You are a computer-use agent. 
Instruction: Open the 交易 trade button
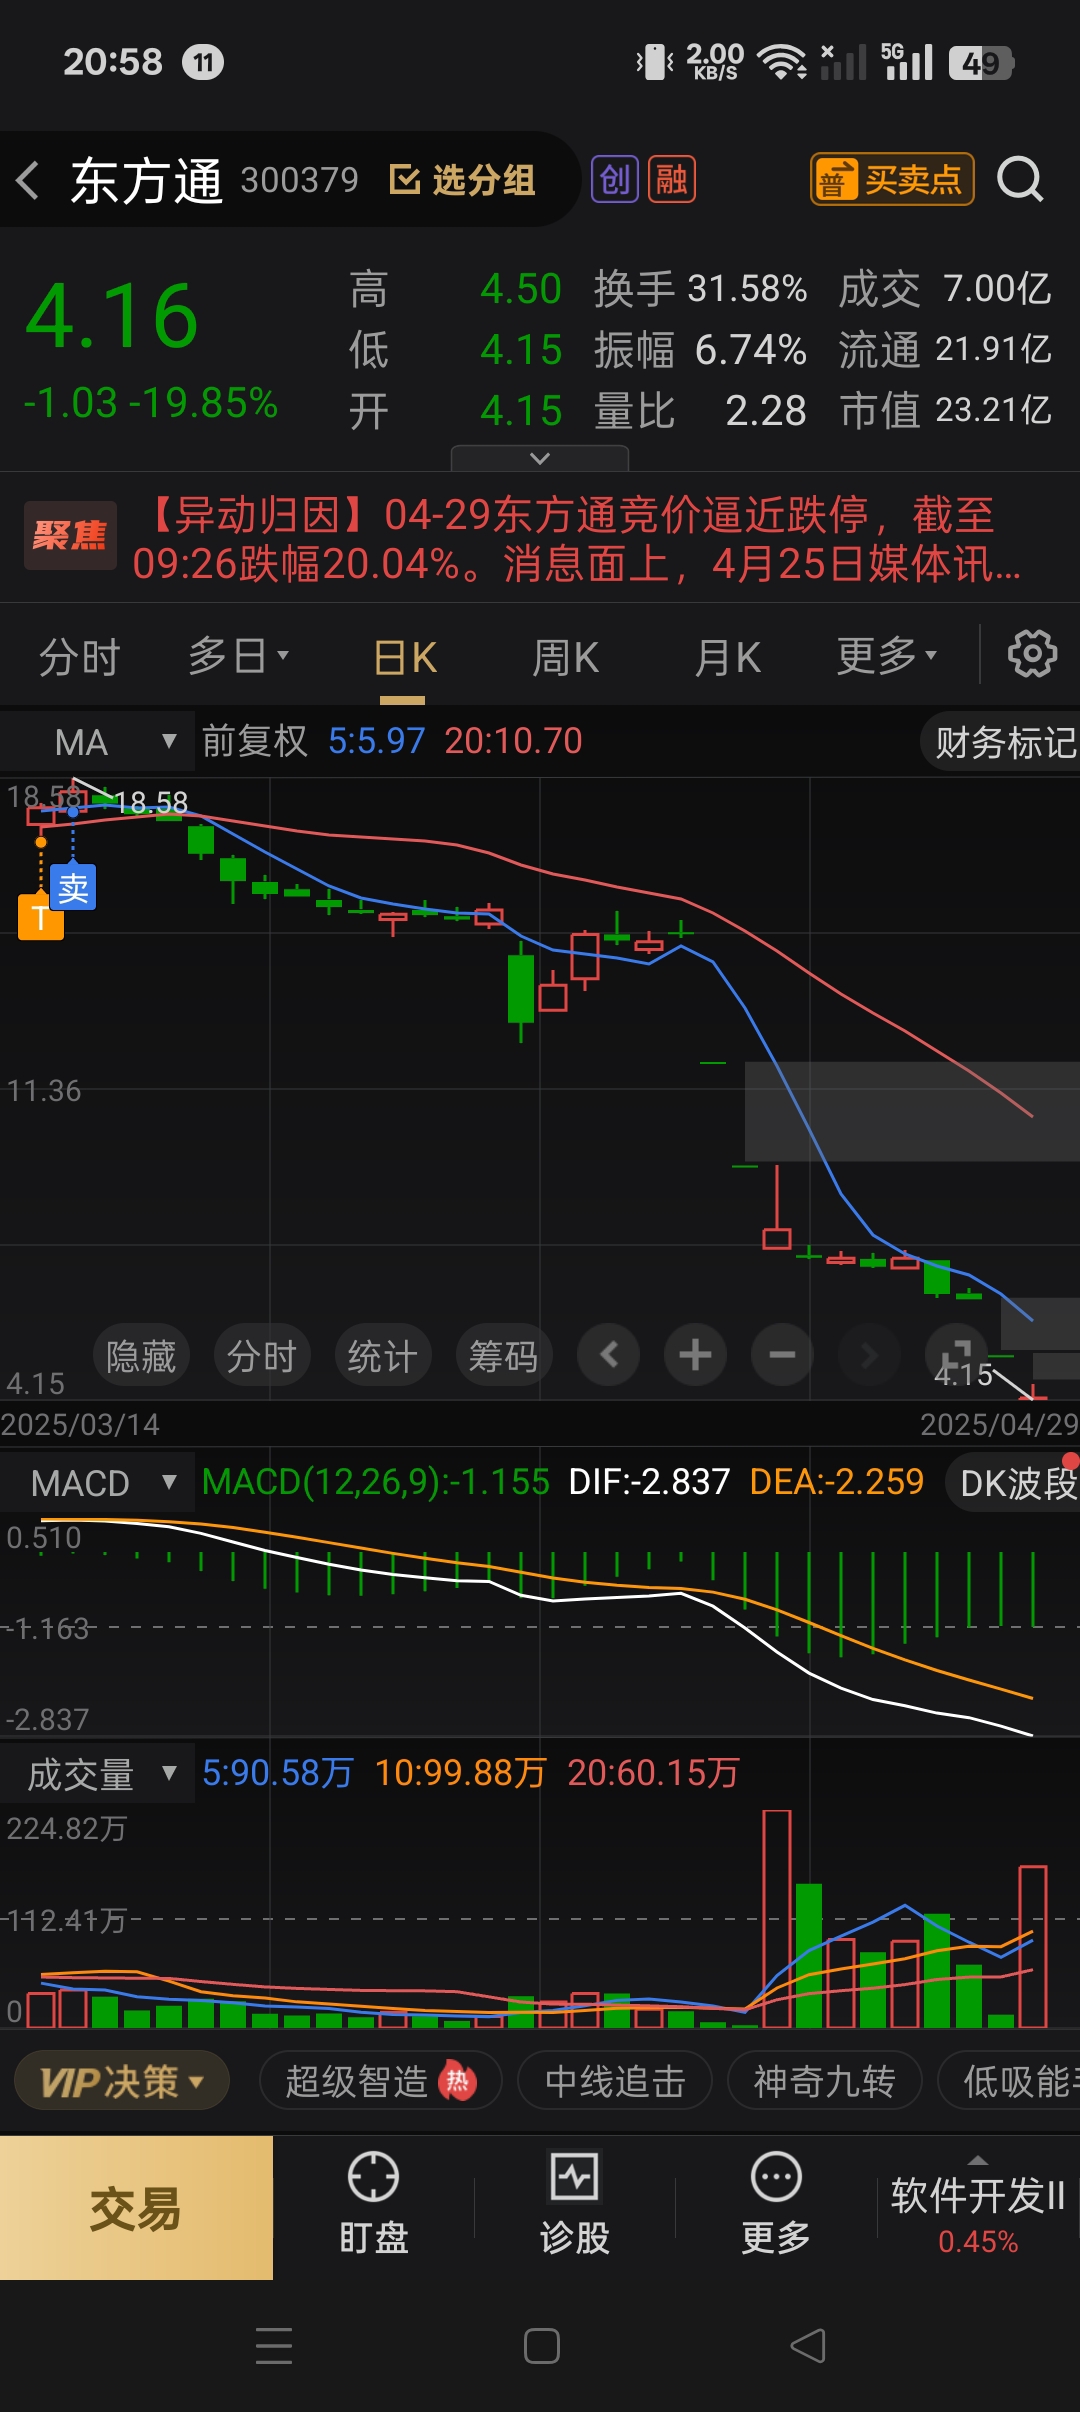click(x=136, y=2208)
